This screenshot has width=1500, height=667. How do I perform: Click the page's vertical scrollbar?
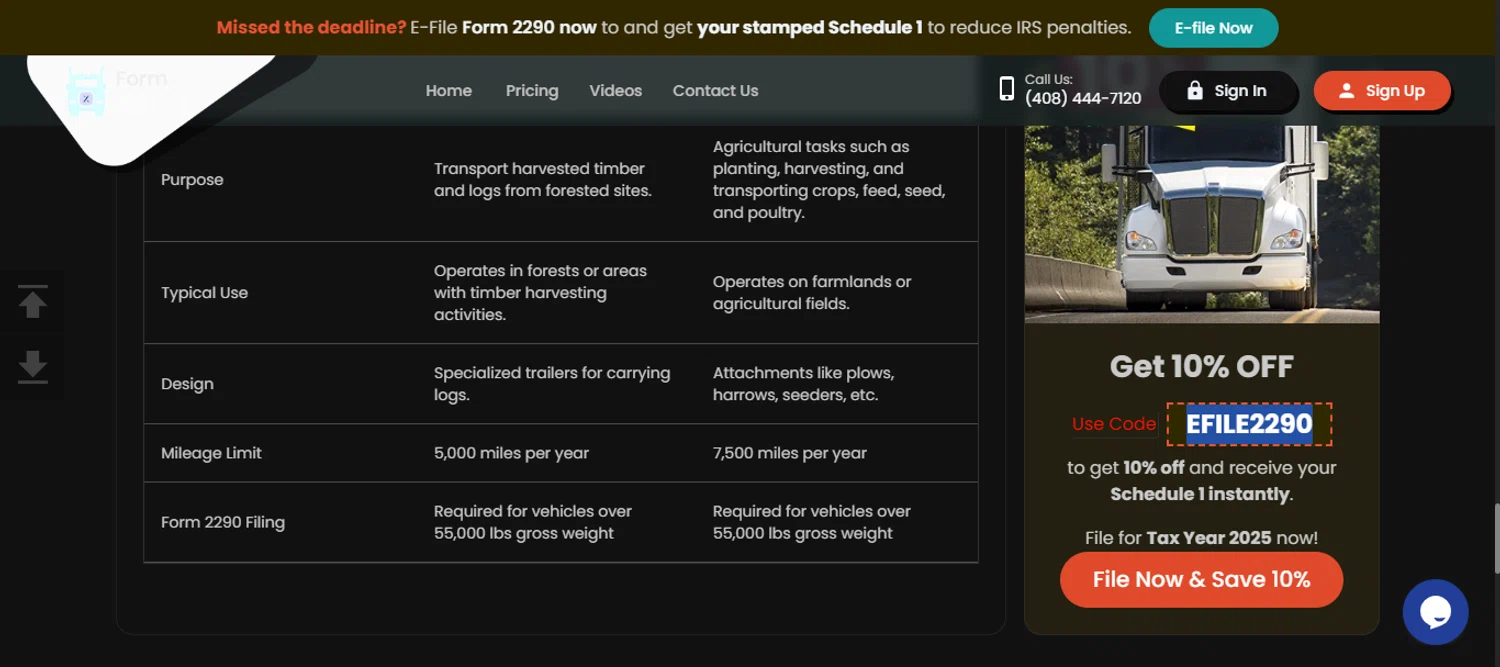click(1494, 540)
